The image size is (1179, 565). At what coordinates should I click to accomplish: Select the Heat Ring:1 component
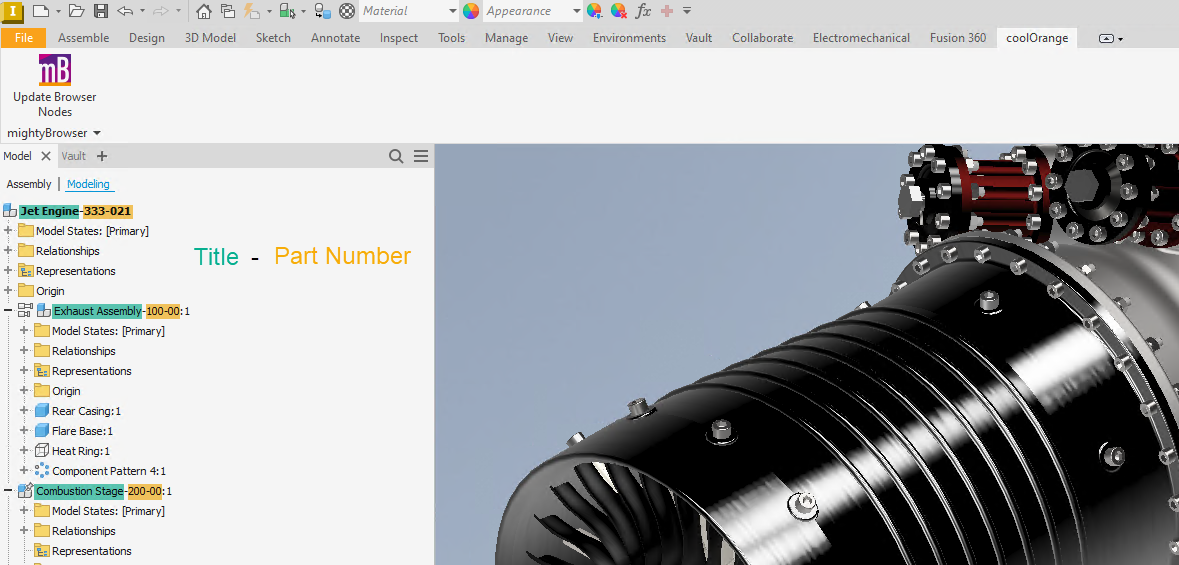[80, 451]
